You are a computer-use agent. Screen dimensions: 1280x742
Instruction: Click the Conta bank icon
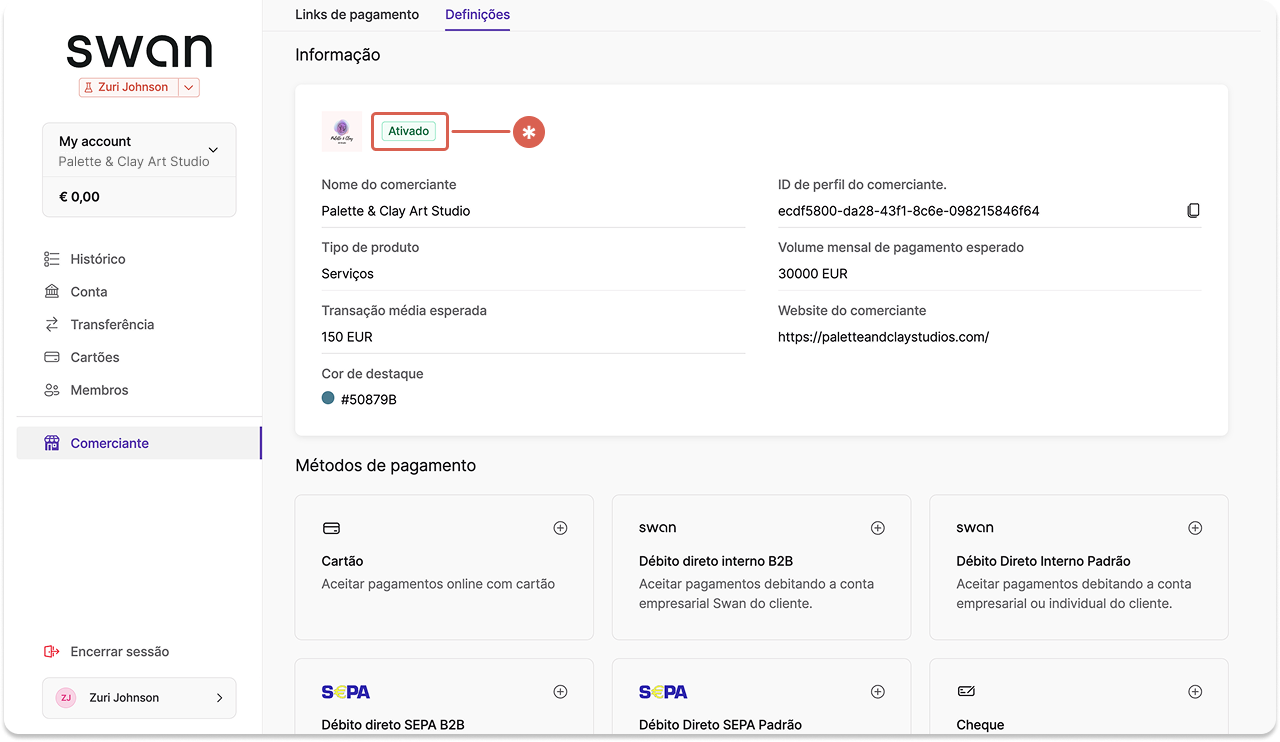pyautogui.click(x=52, y=292)
